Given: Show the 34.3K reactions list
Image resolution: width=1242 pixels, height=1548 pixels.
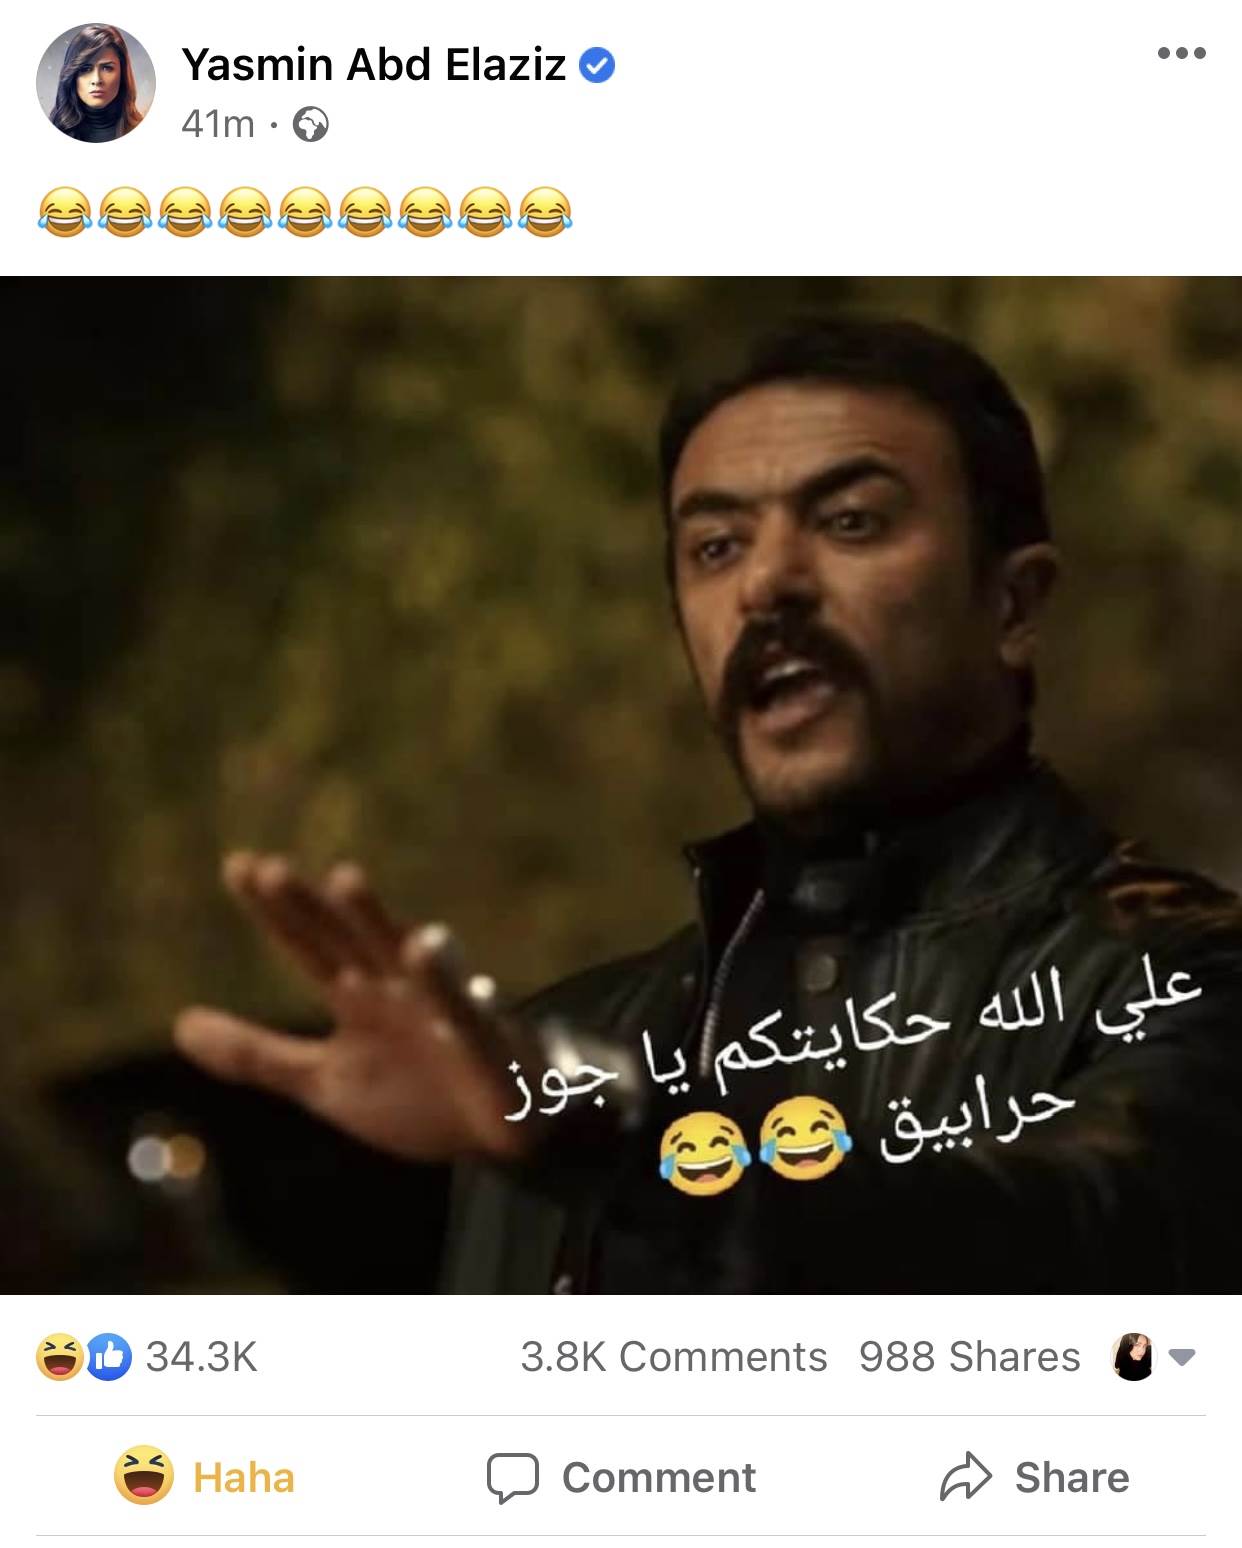Looking at the screenshot, I should (x=202, y=1357).
